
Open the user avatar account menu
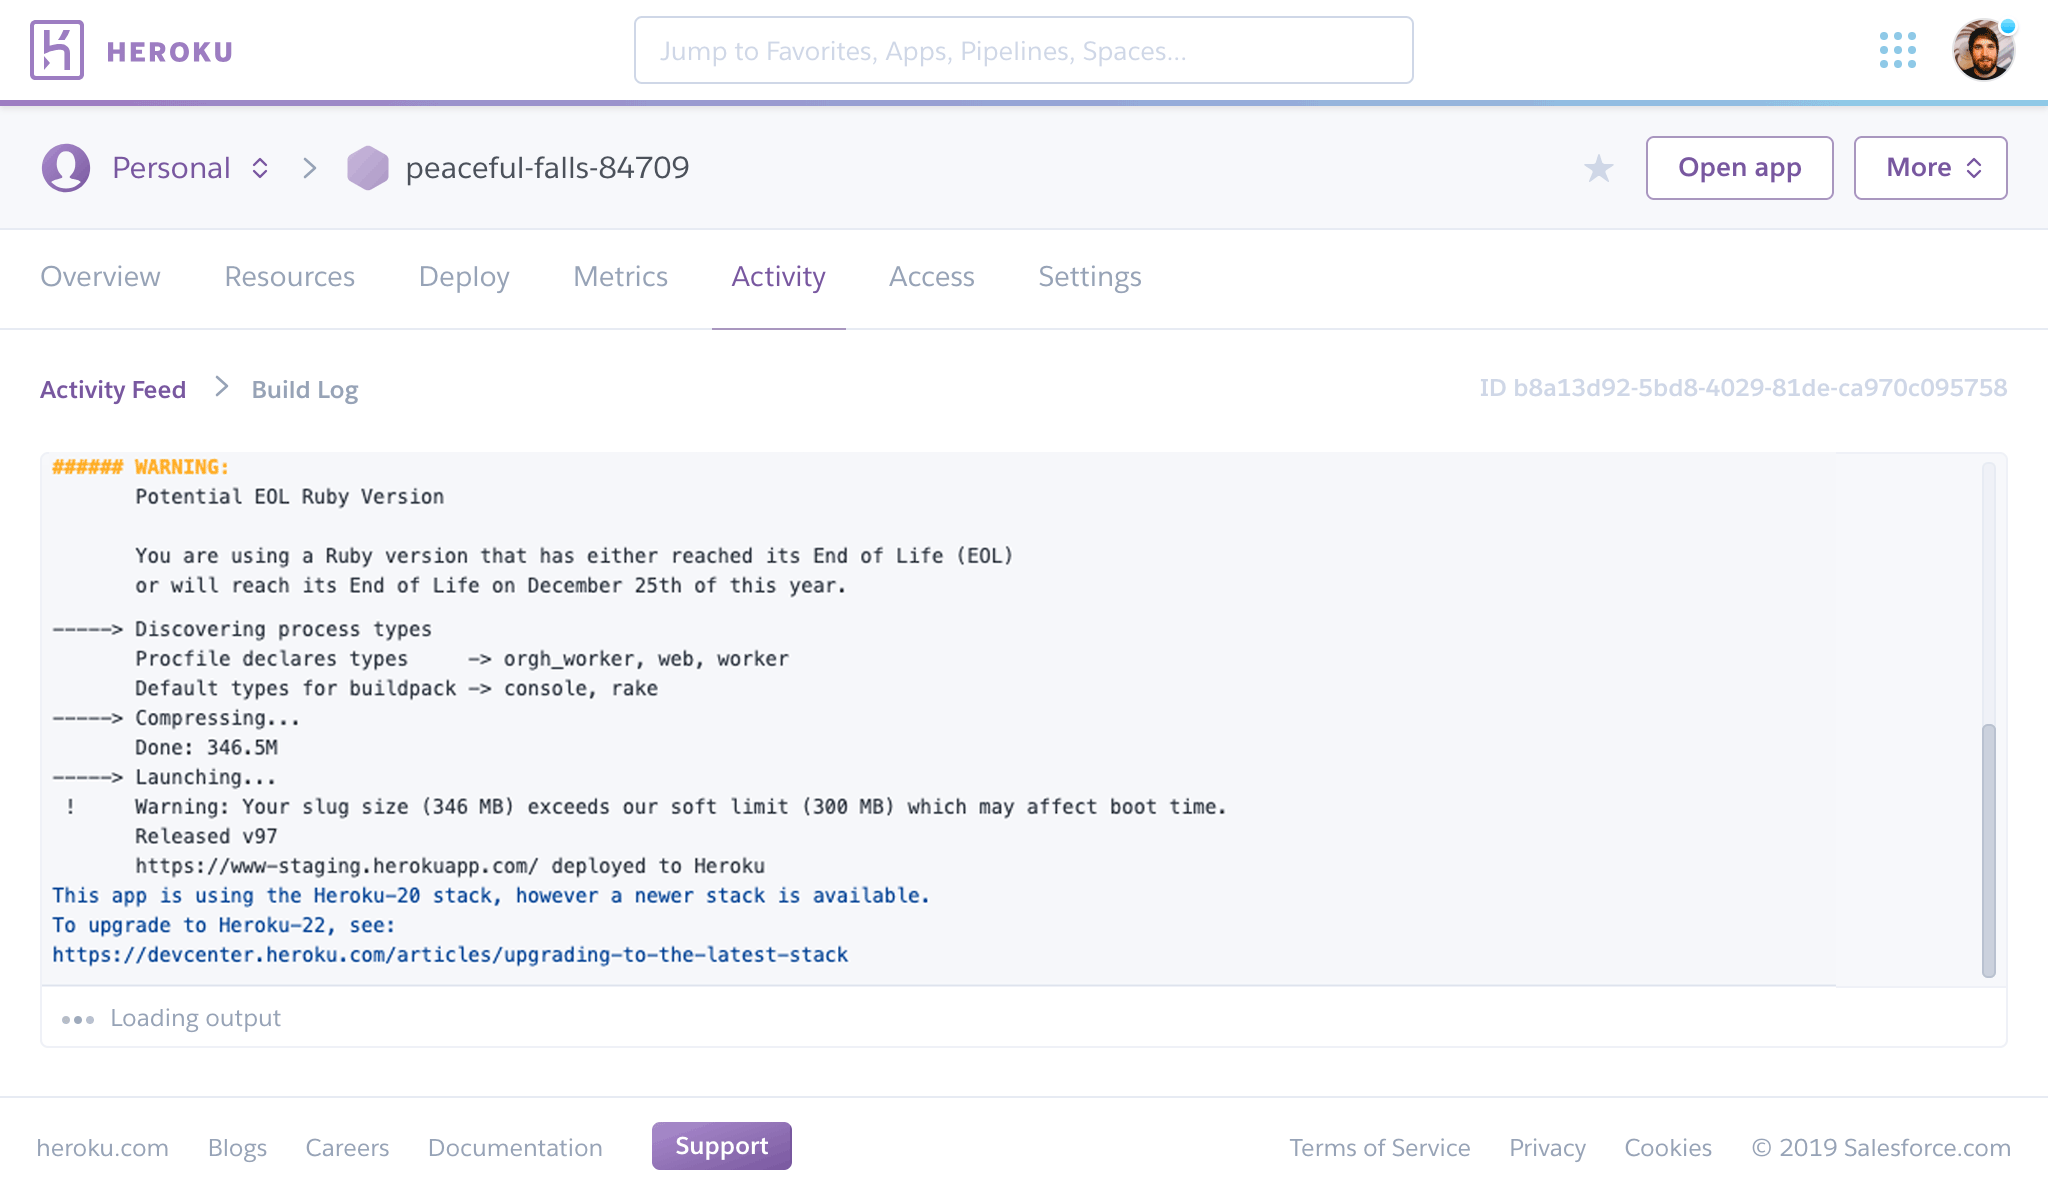1983,50
